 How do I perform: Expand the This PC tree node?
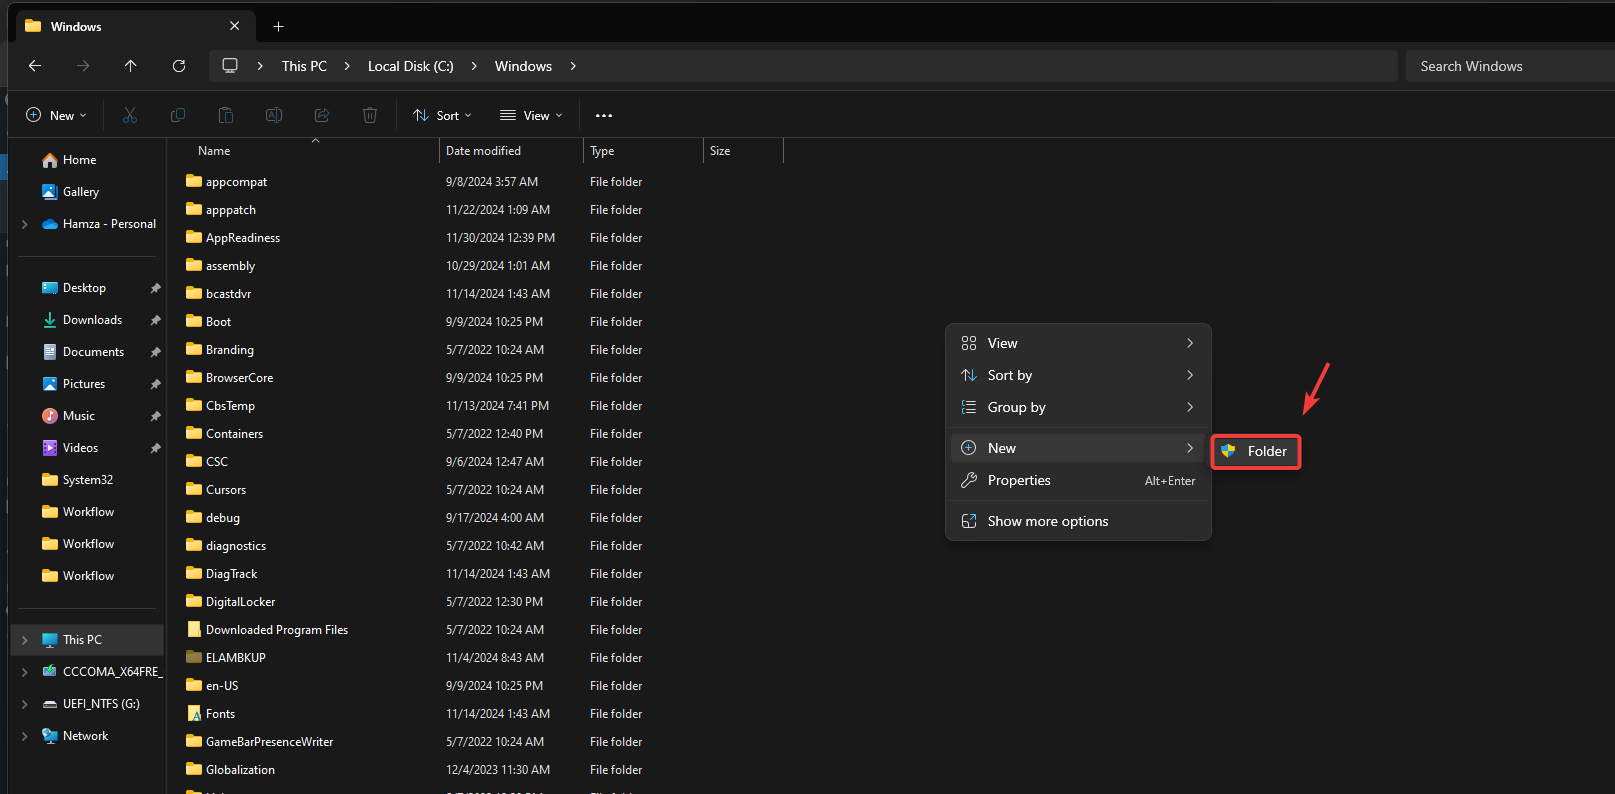(x=25, y=640)
